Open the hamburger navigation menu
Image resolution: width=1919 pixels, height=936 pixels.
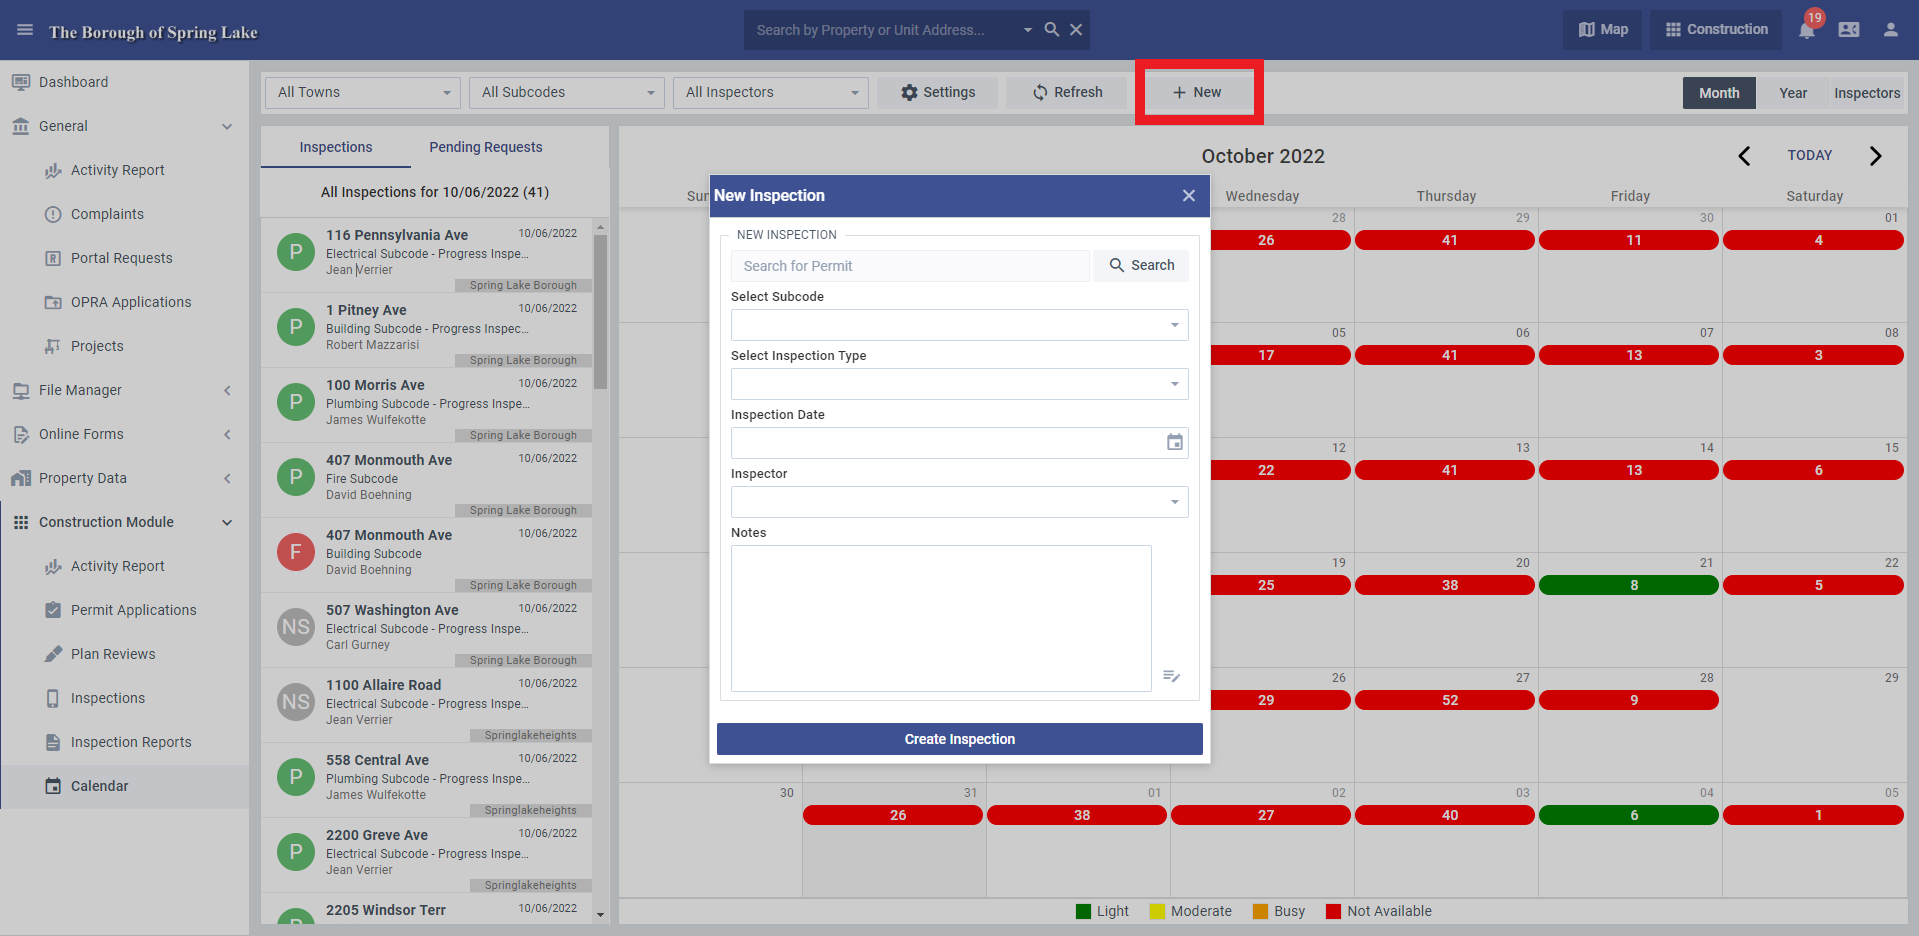[25, 30]
